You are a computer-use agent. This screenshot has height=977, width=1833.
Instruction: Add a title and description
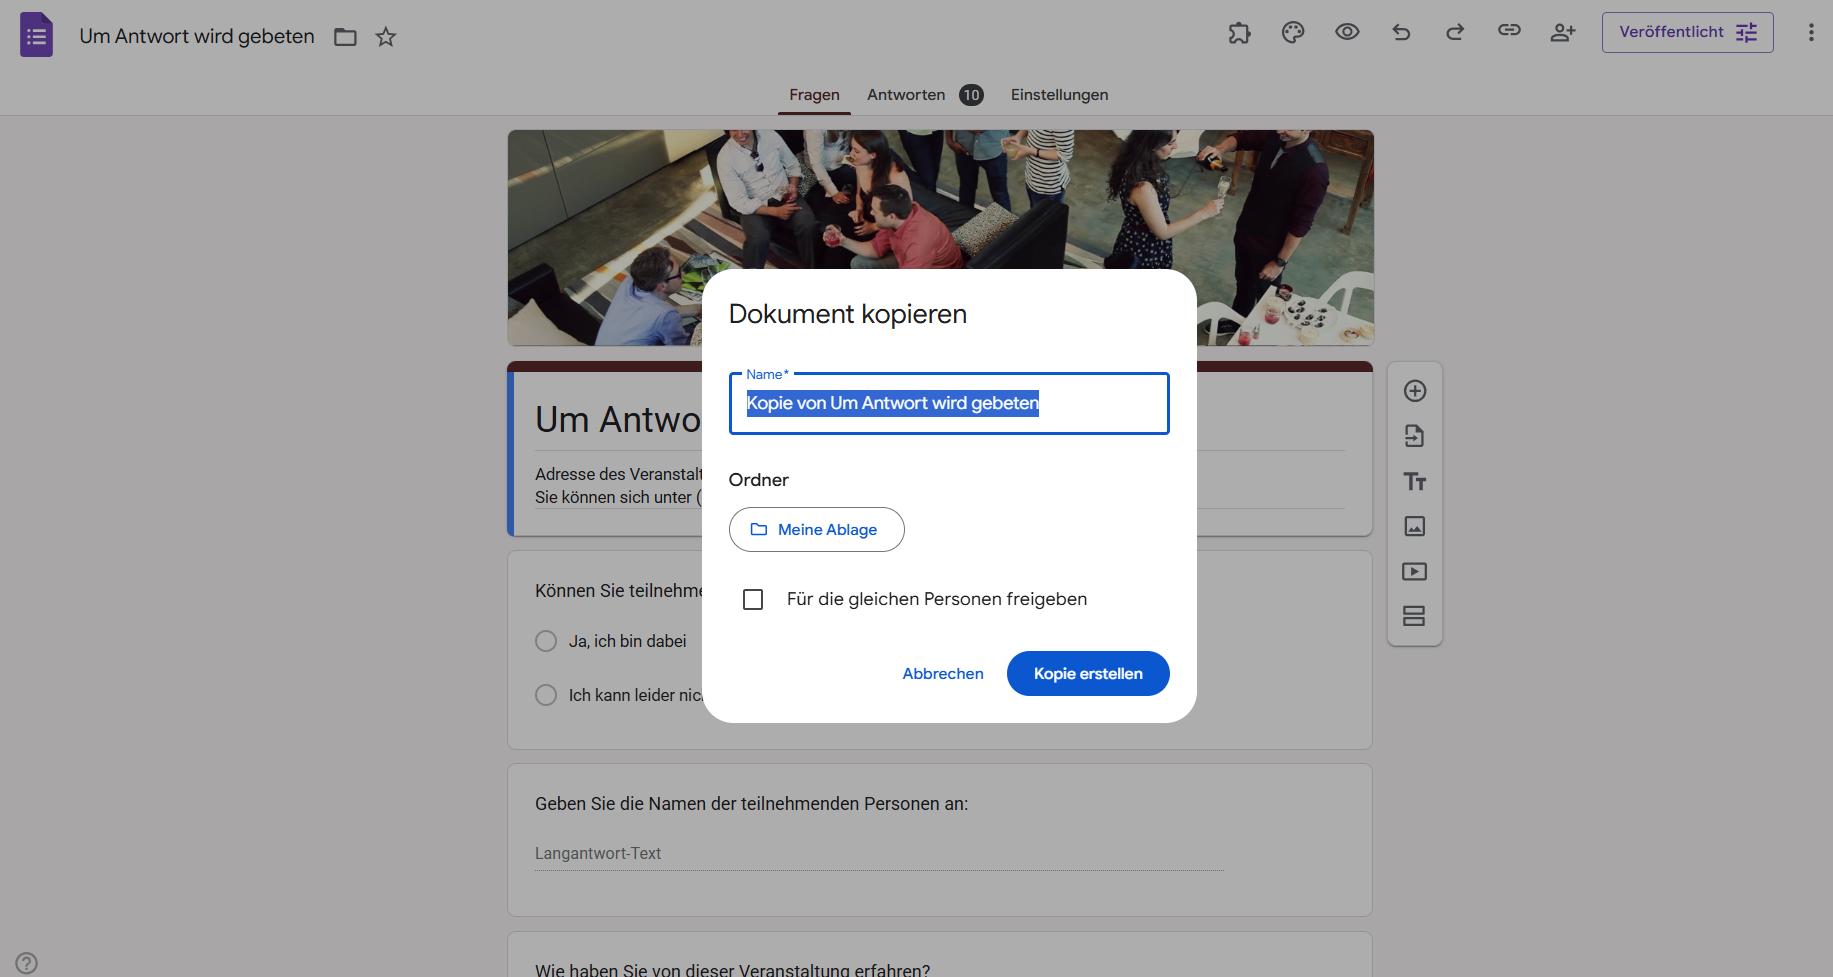coord(1414,481)
